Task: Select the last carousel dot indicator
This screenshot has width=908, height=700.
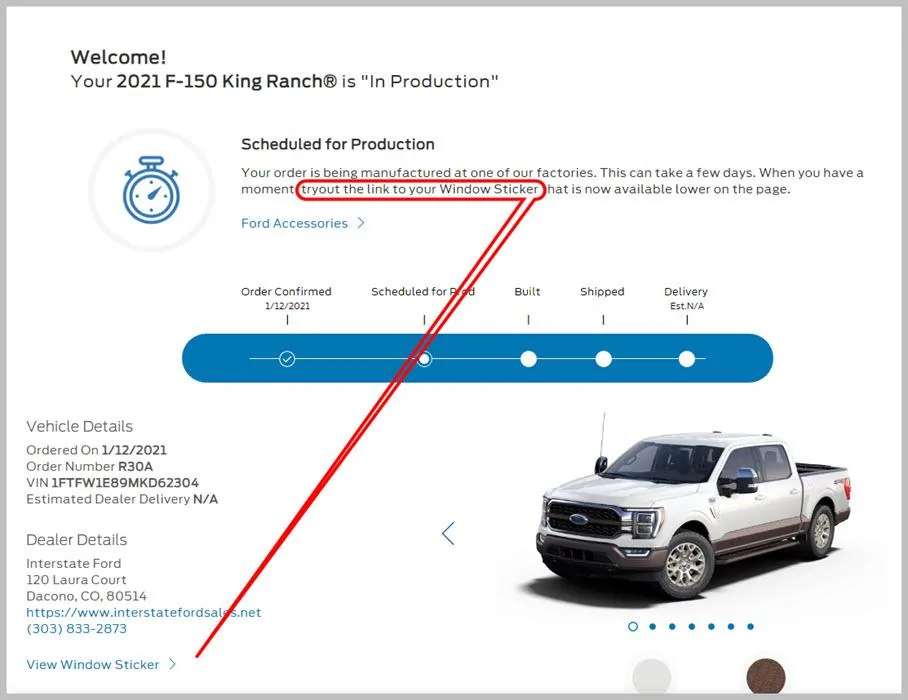Action: click(748, 627)
